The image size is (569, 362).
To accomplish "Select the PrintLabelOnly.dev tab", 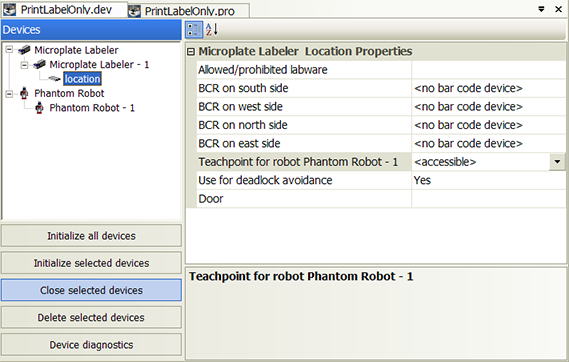I will (x=65, y=9).
